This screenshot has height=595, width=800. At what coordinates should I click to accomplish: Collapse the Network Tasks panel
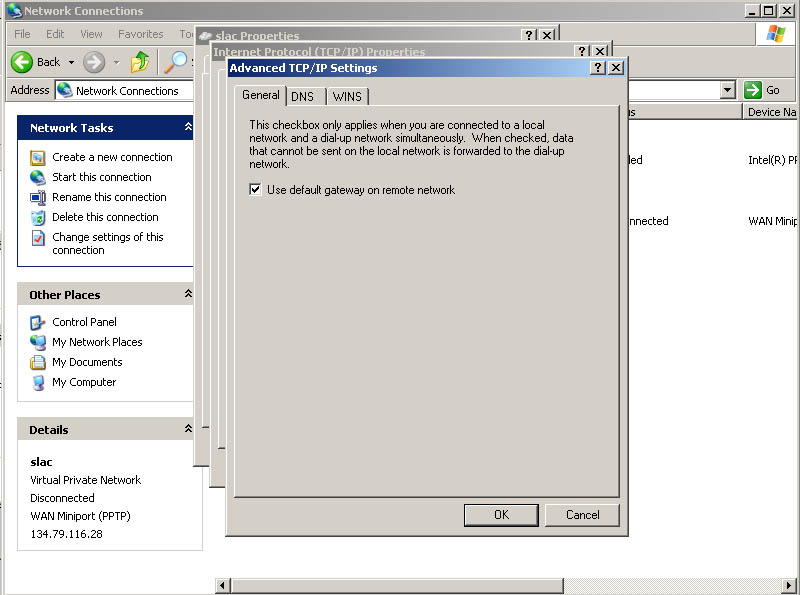coord(188,127)
